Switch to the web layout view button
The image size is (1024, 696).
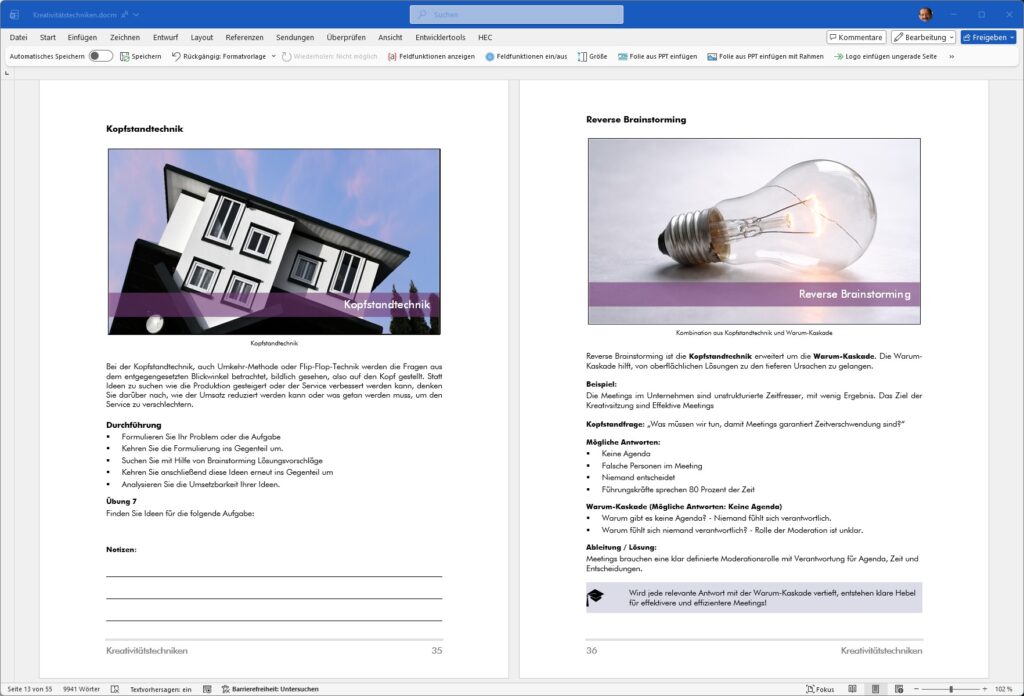click(897, 689)
